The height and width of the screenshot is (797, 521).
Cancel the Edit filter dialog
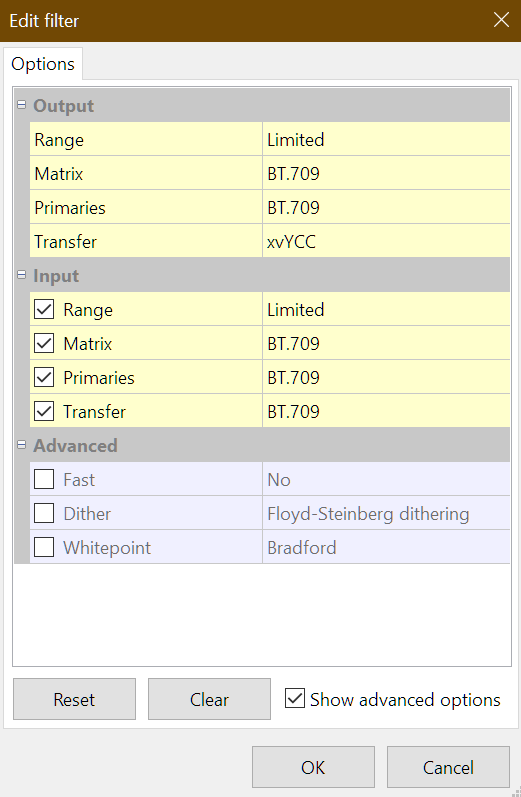448,767
